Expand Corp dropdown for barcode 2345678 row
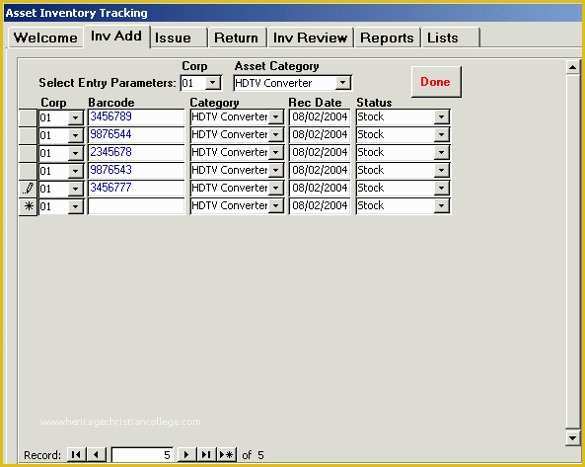Screen dimensions: 585x467 tap(75, 153)
